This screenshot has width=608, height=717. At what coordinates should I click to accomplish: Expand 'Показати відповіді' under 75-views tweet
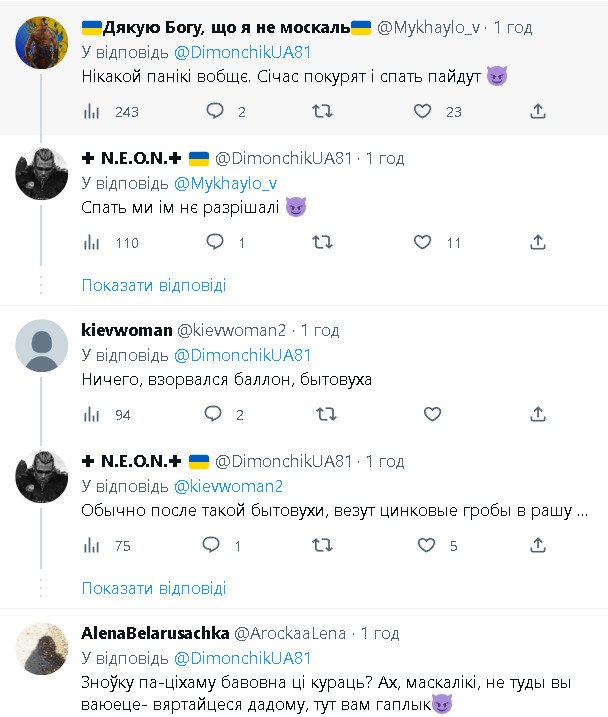coord(154,588)
